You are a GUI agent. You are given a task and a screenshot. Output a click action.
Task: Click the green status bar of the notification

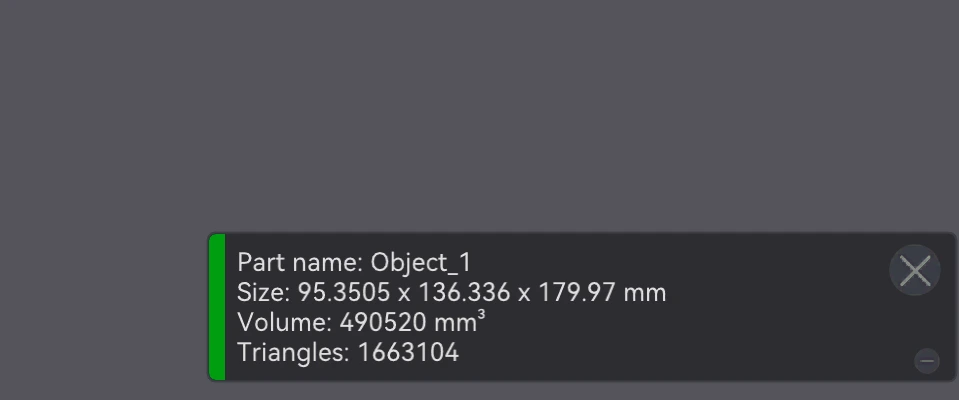(x=217, y=307)
